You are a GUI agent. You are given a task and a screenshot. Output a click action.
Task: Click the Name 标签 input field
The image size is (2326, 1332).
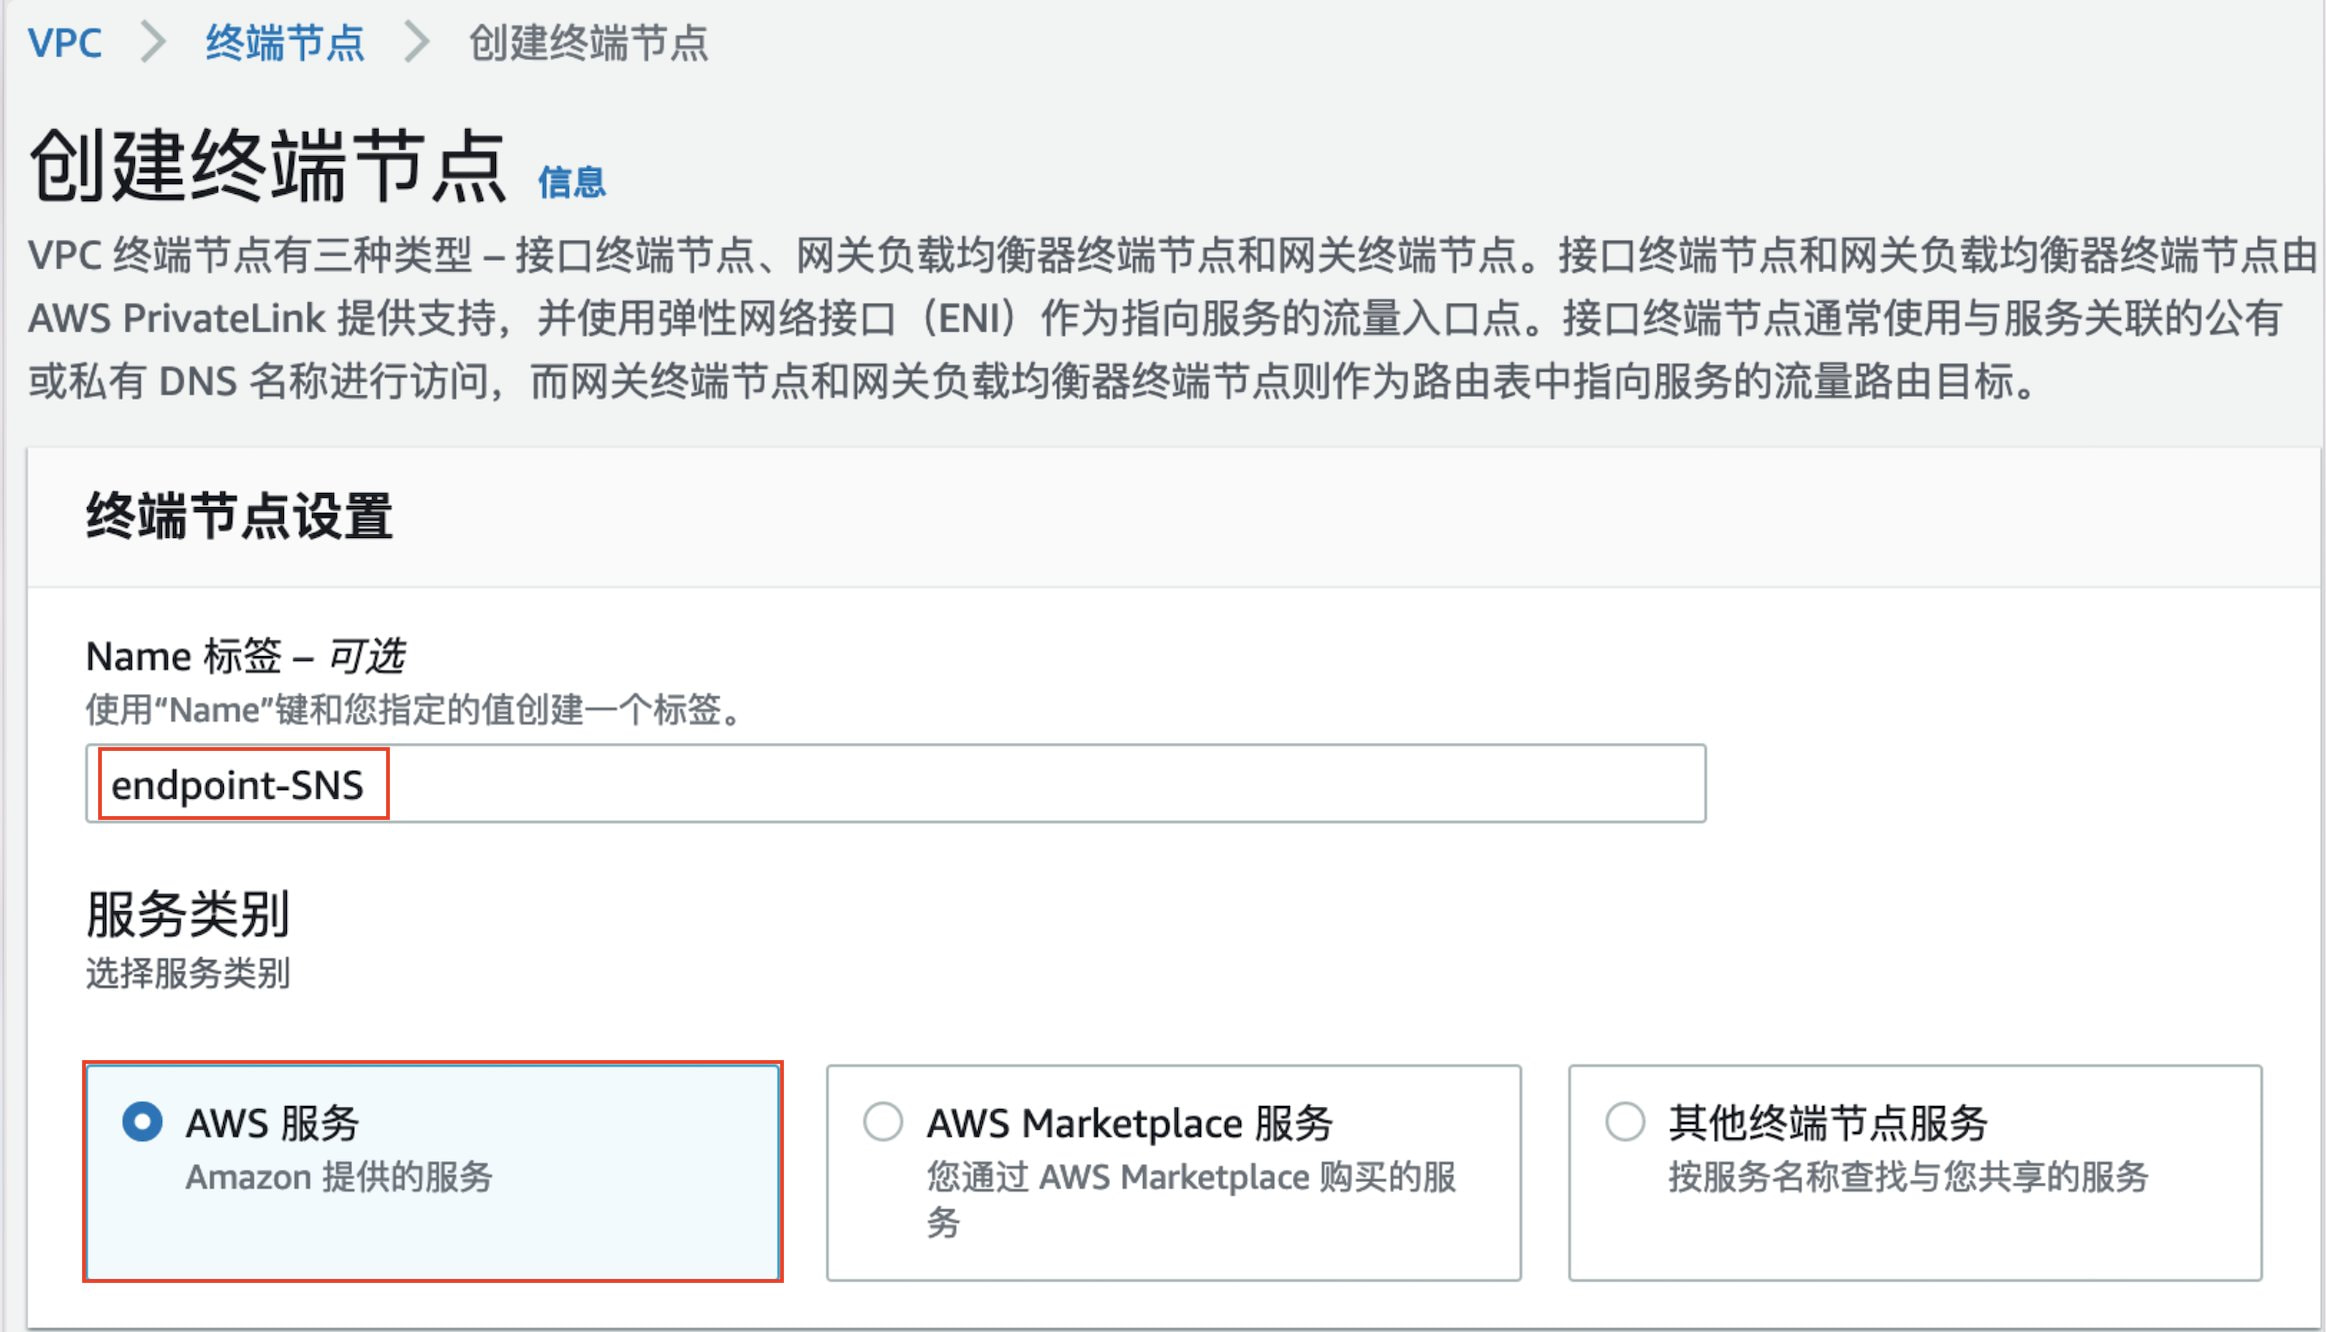896,784
